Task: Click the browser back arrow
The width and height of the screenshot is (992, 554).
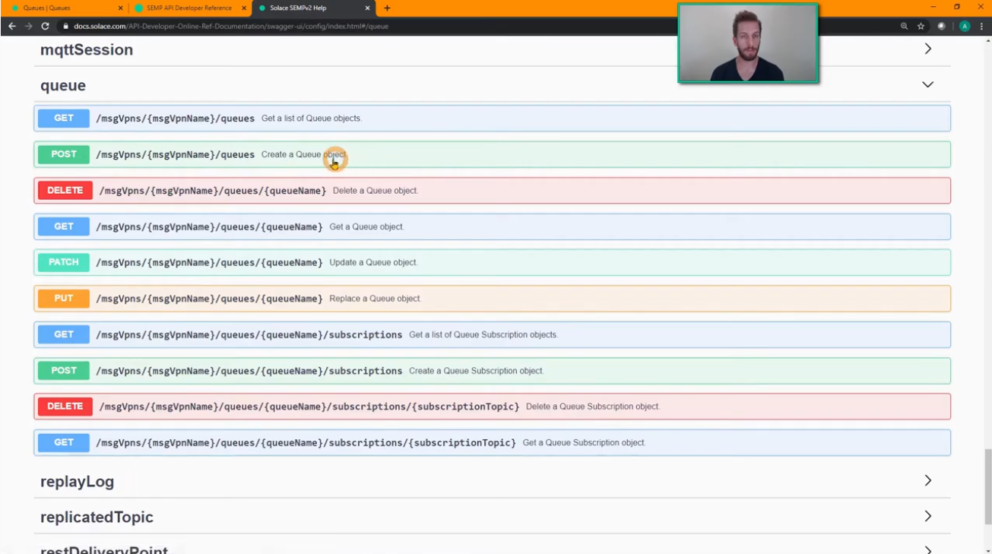Action: [x=11, y=26]
